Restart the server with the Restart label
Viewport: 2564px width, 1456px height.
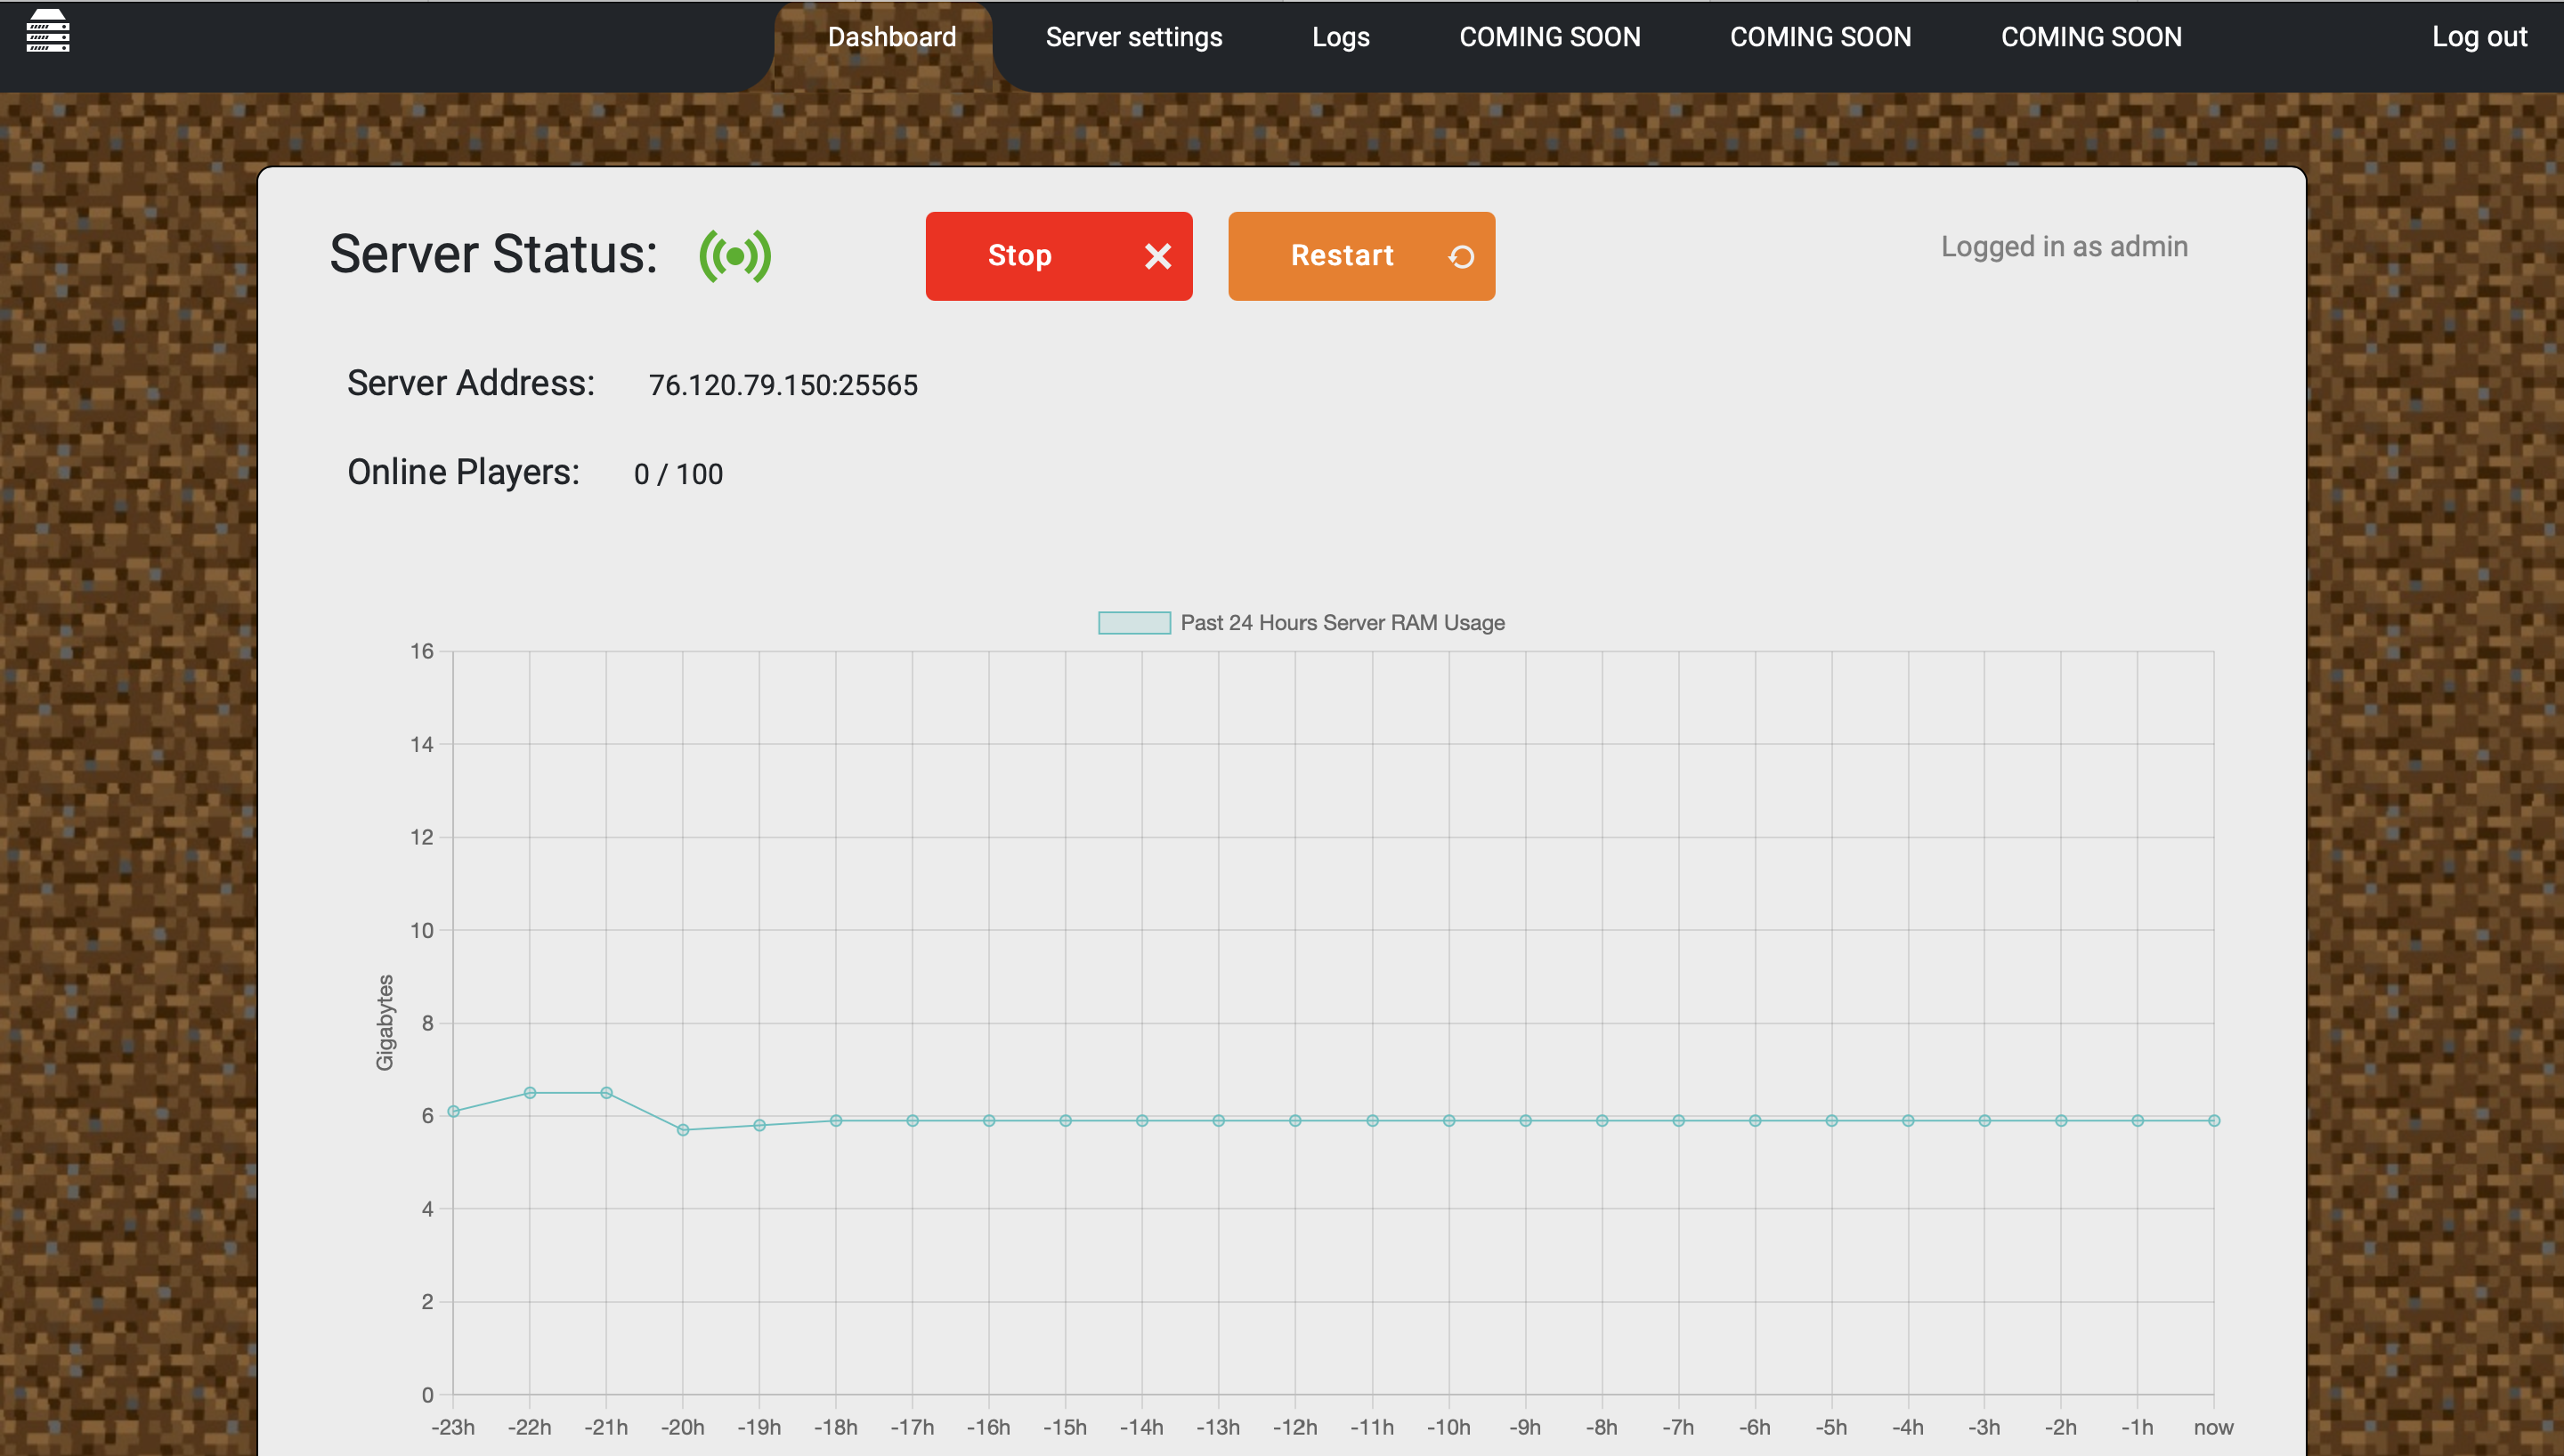[x=1342, y=256]
